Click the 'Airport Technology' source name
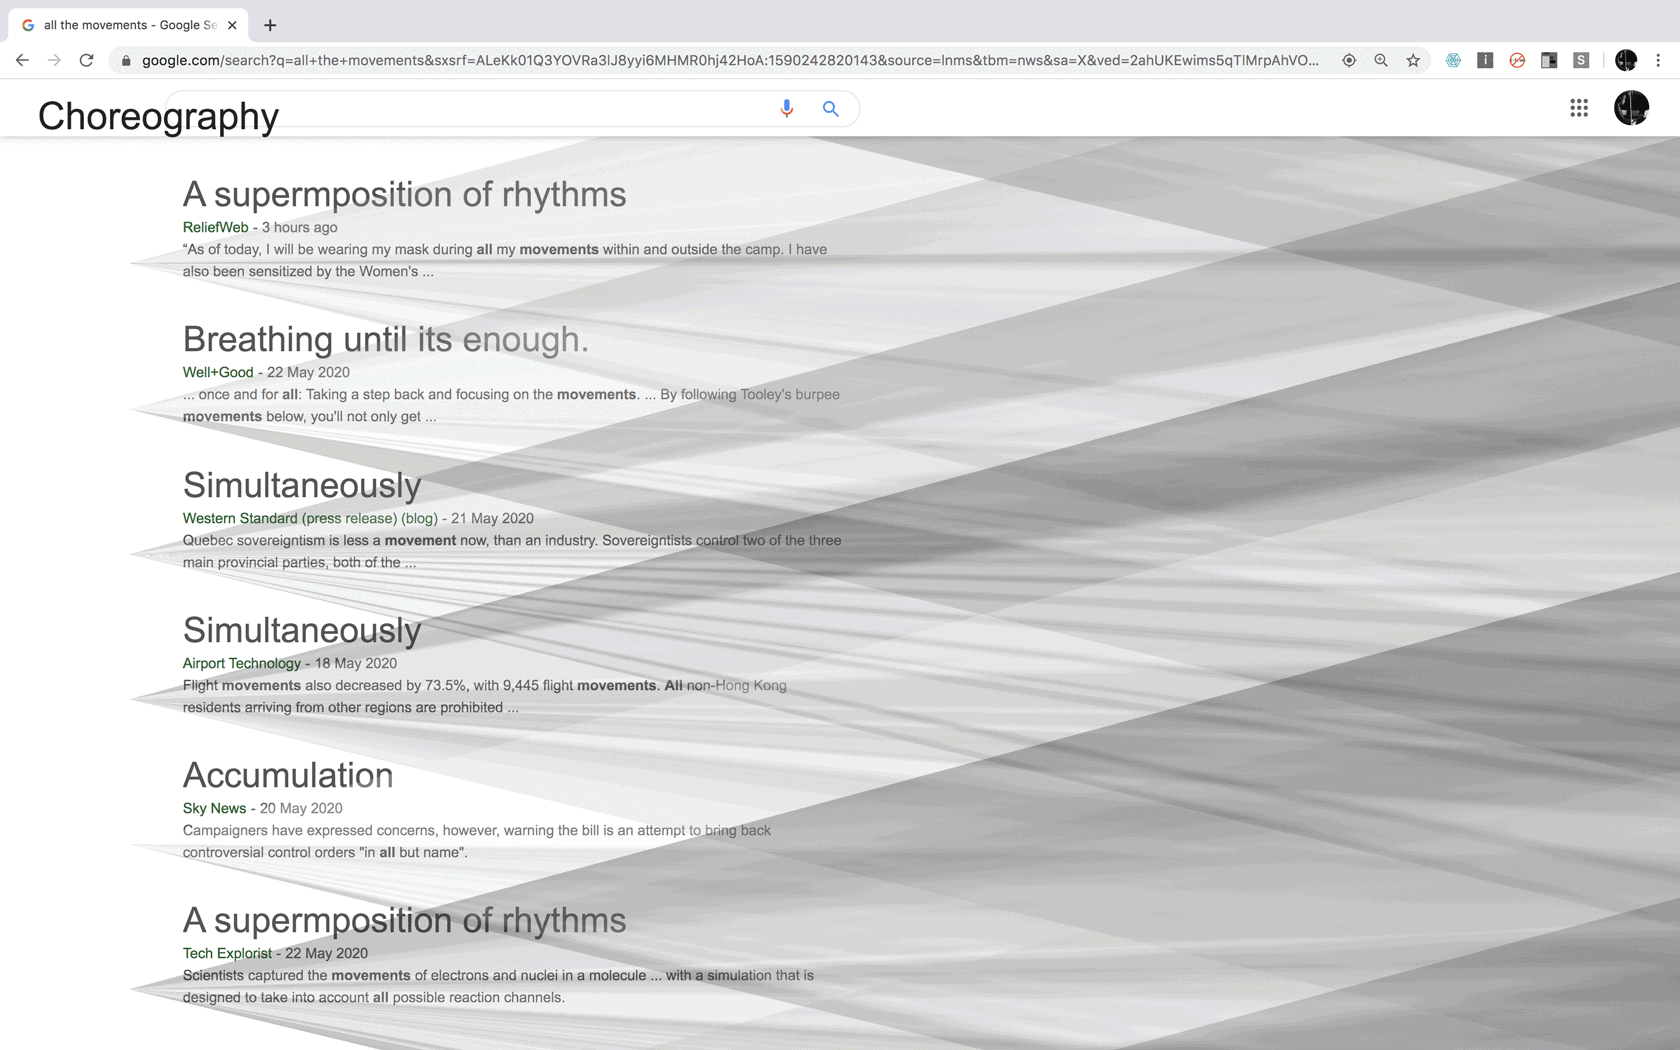Screen dimensions: 1680x1050 241,663
